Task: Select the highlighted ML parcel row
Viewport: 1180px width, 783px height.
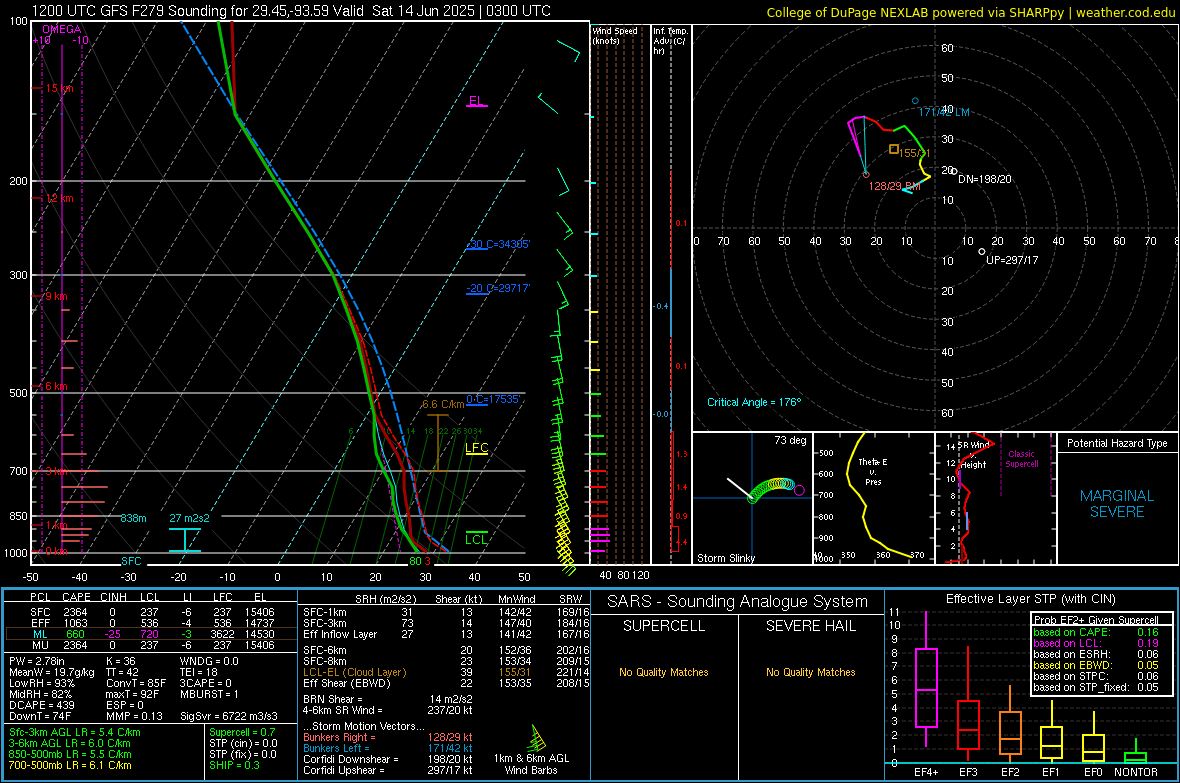Action: coord(151,634)
